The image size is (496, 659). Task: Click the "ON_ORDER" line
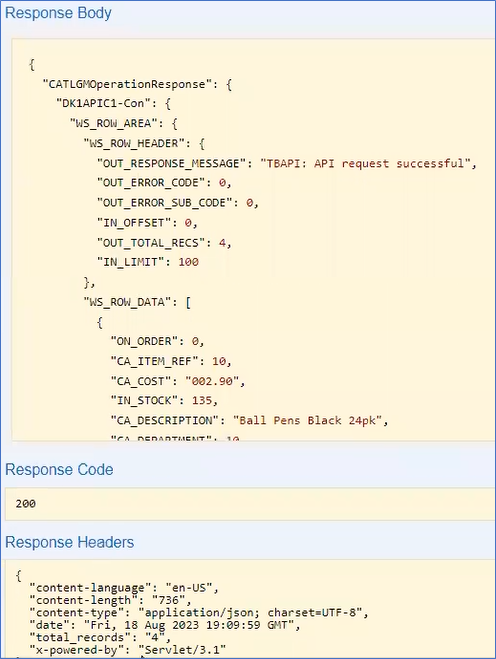point(157,341)
